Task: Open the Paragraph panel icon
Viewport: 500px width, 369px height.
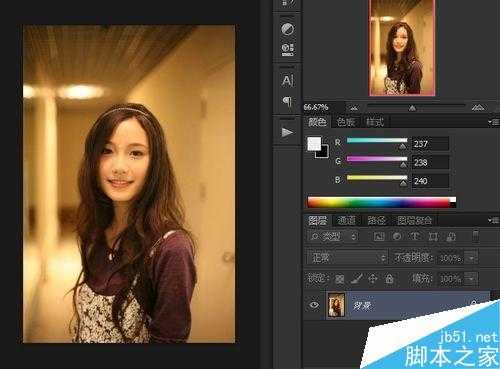Action: [x=287, y=101]
